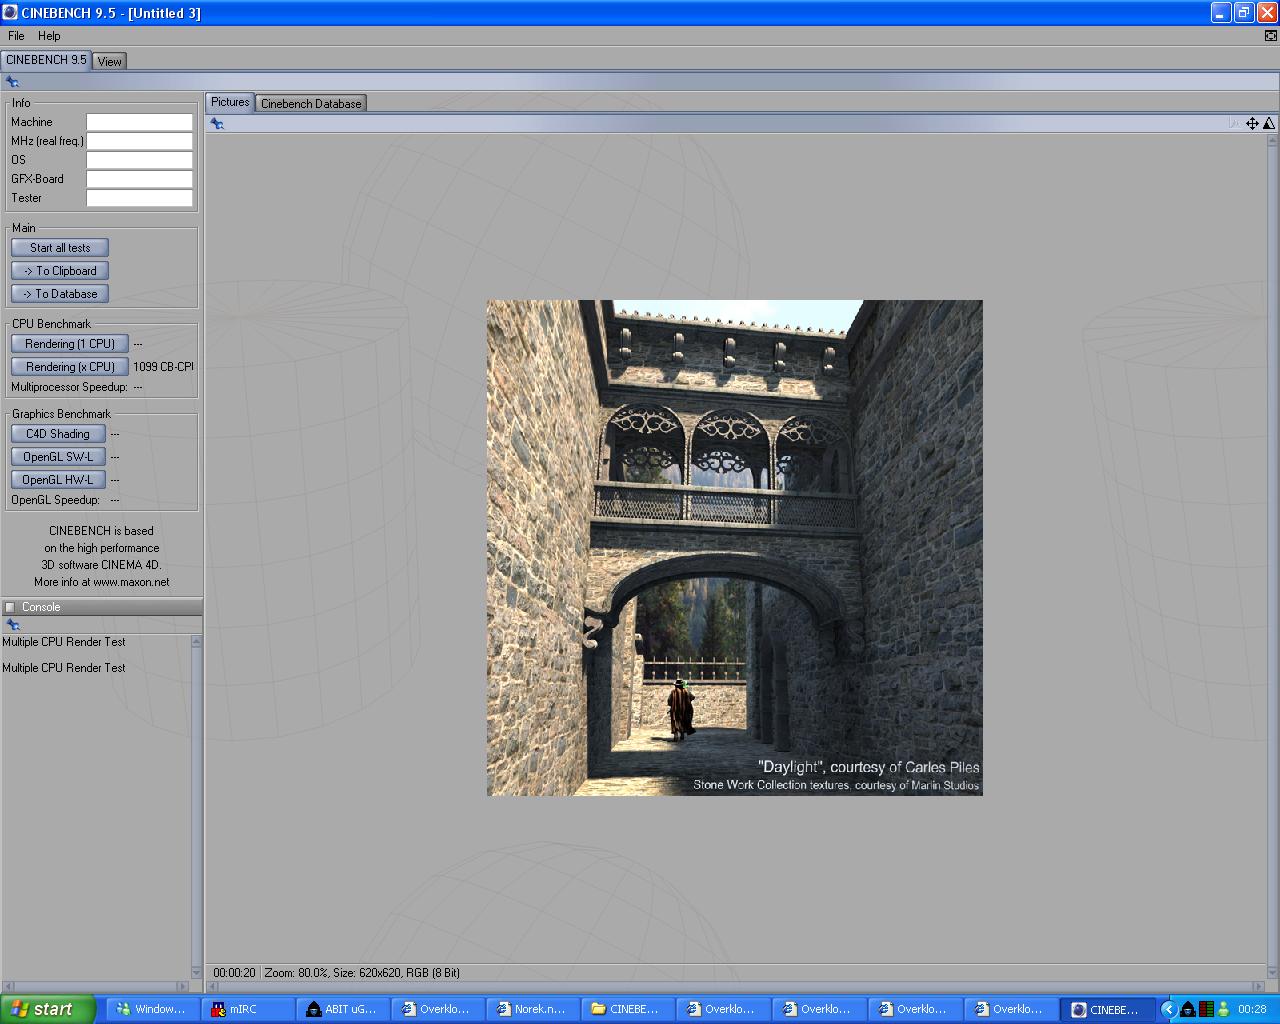Click the Start all tests button
This screenshot has height=1024, width=1280.
(60, 248)
